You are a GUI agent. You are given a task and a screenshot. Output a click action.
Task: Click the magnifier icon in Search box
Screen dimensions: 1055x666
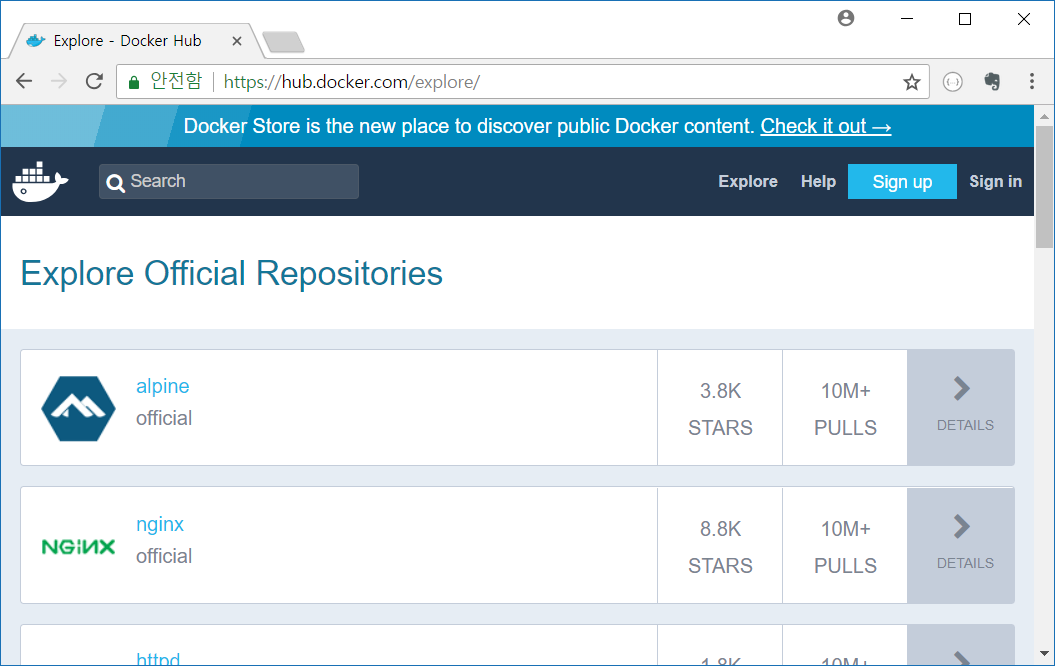point(116,183)
